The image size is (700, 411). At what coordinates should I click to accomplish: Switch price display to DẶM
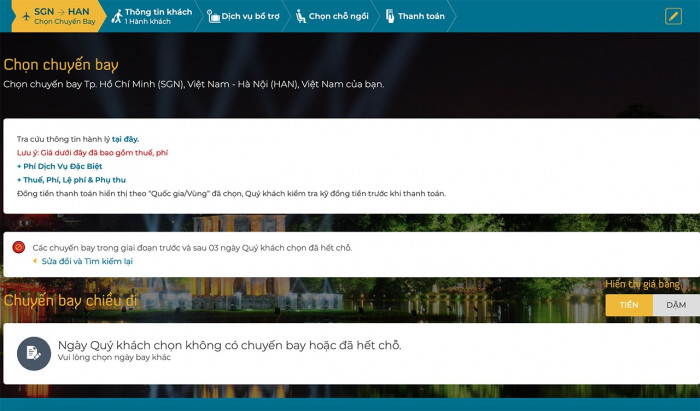(x=676, y=305)
